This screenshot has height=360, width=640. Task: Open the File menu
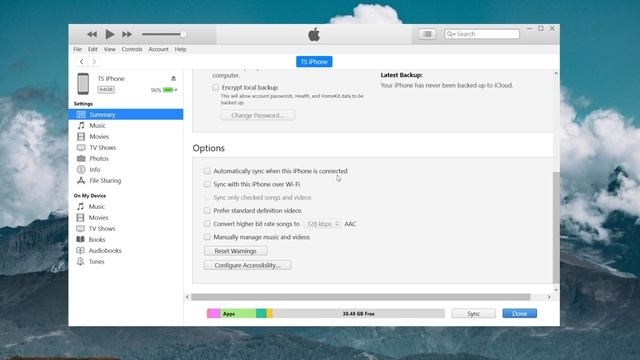pyautogui.click(x=78, y=49)
